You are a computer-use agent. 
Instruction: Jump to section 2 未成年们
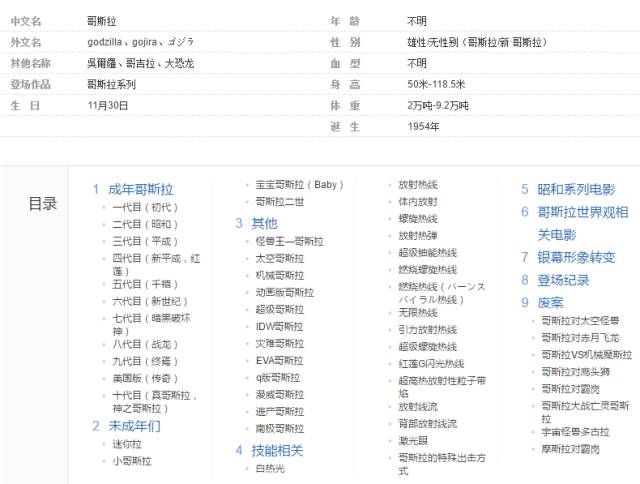(134, 426)
